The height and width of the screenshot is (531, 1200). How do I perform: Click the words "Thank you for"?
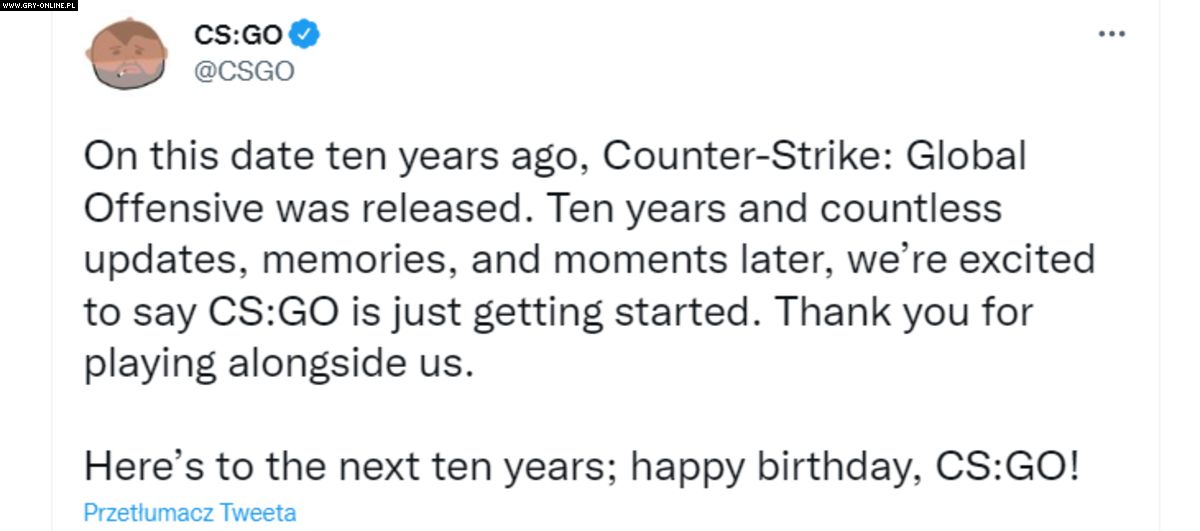[904, 313]
